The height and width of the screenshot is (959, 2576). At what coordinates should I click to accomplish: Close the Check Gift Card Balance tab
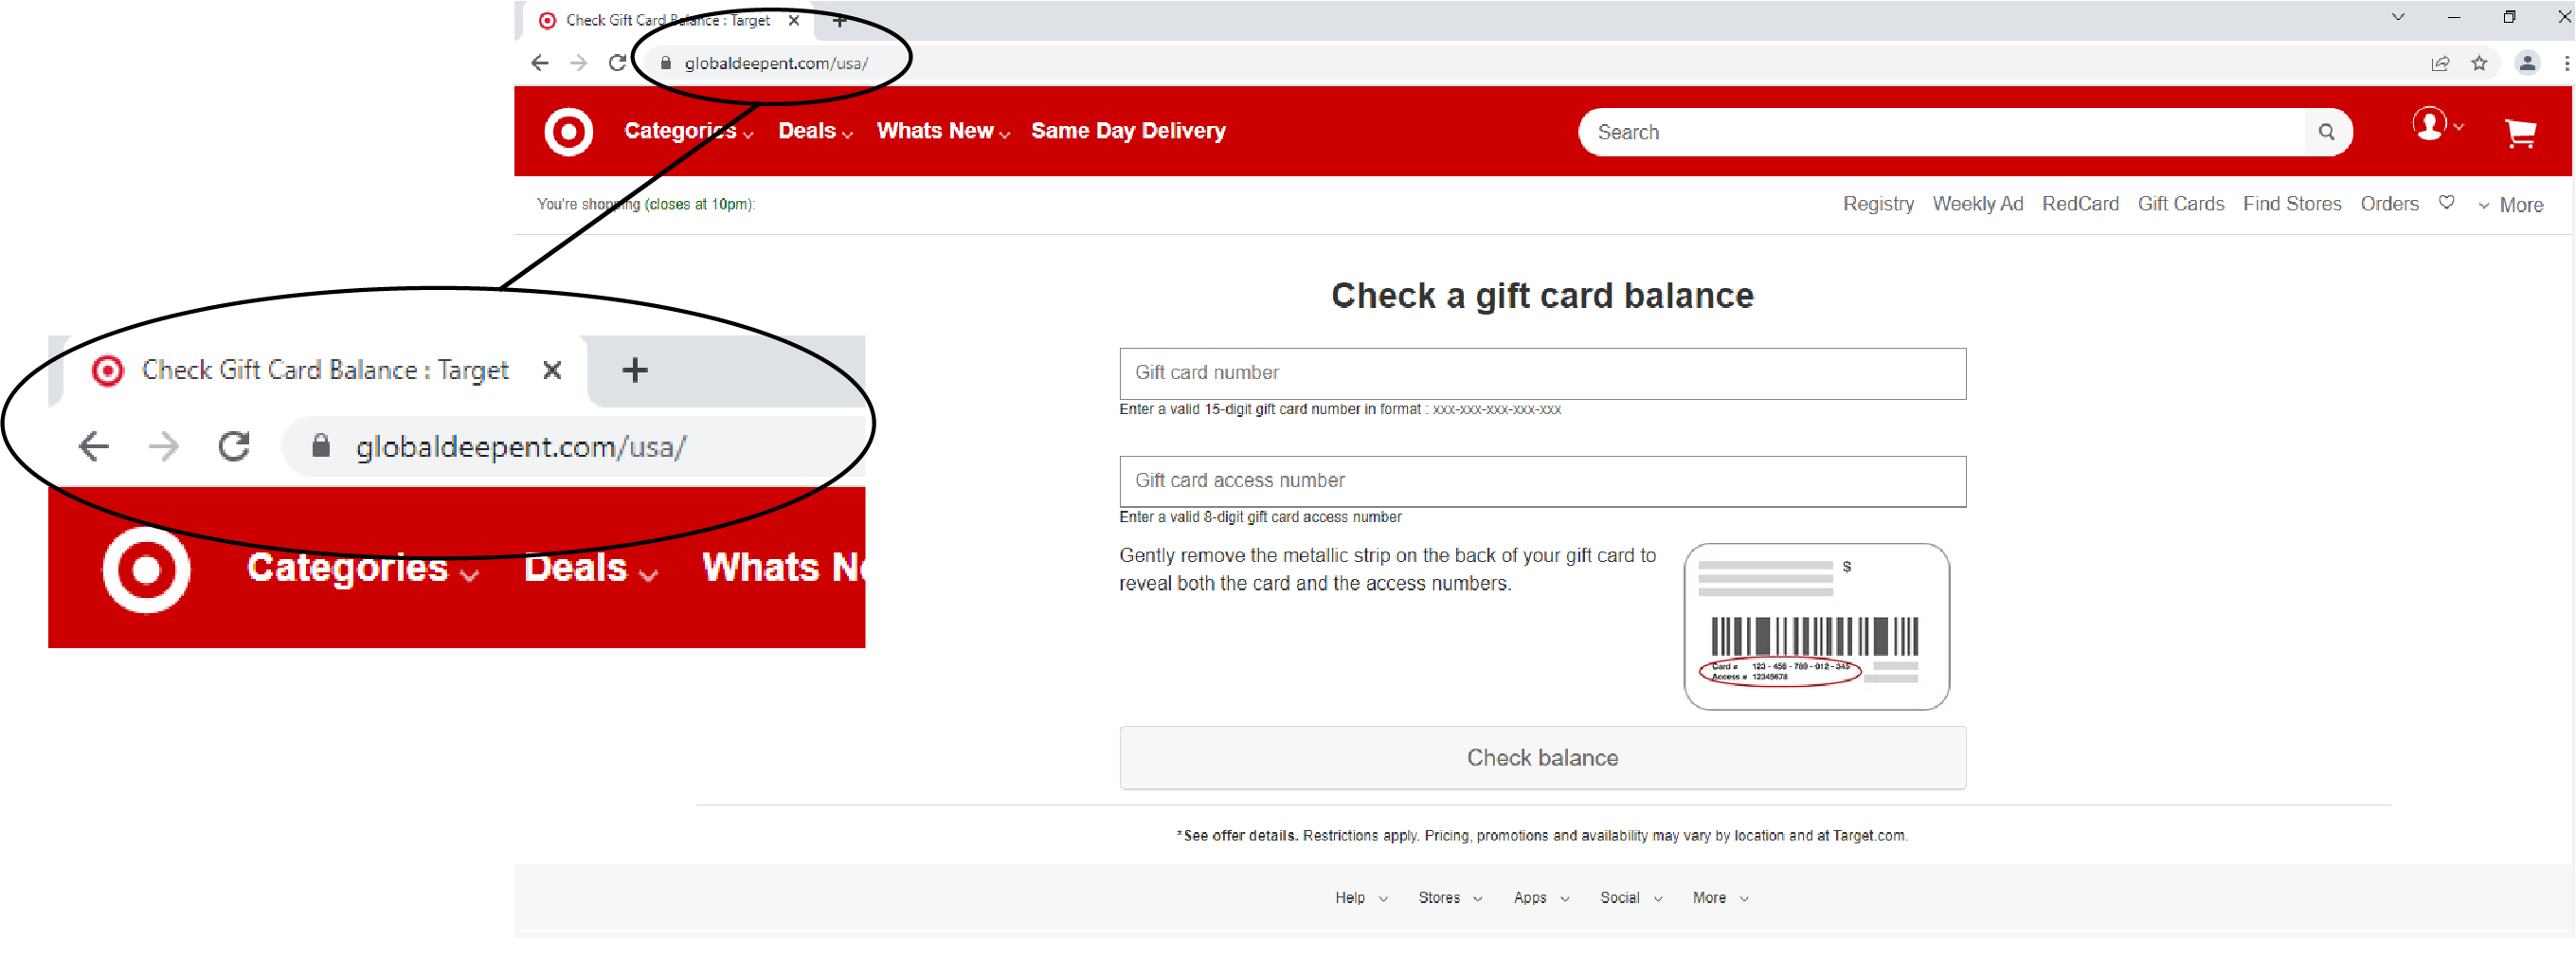[x=794, y=20]
